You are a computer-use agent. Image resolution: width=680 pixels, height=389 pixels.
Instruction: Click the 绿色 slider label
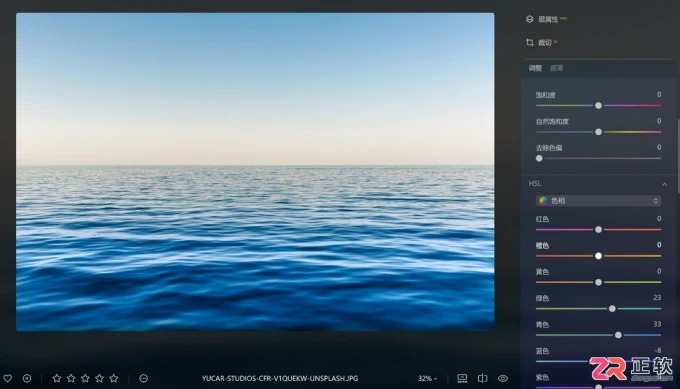click(542, 298)
